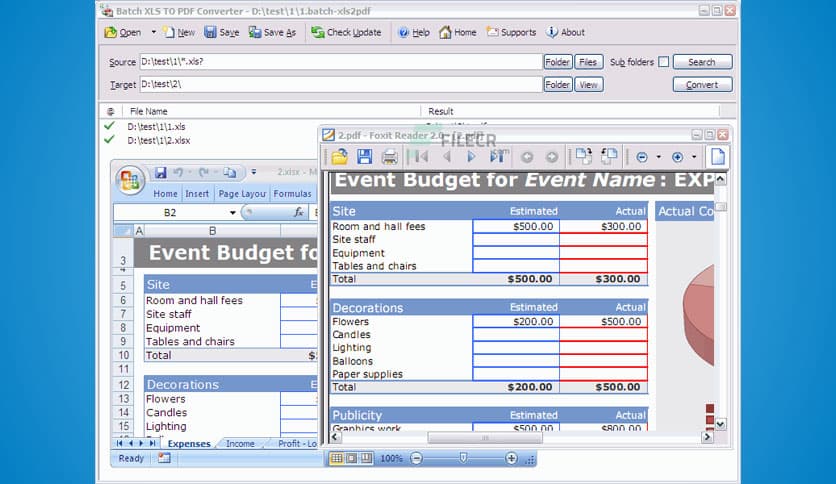Enable the Sub folders checkbox
This screenshot has height=484, width=836.
click(664, 62)
